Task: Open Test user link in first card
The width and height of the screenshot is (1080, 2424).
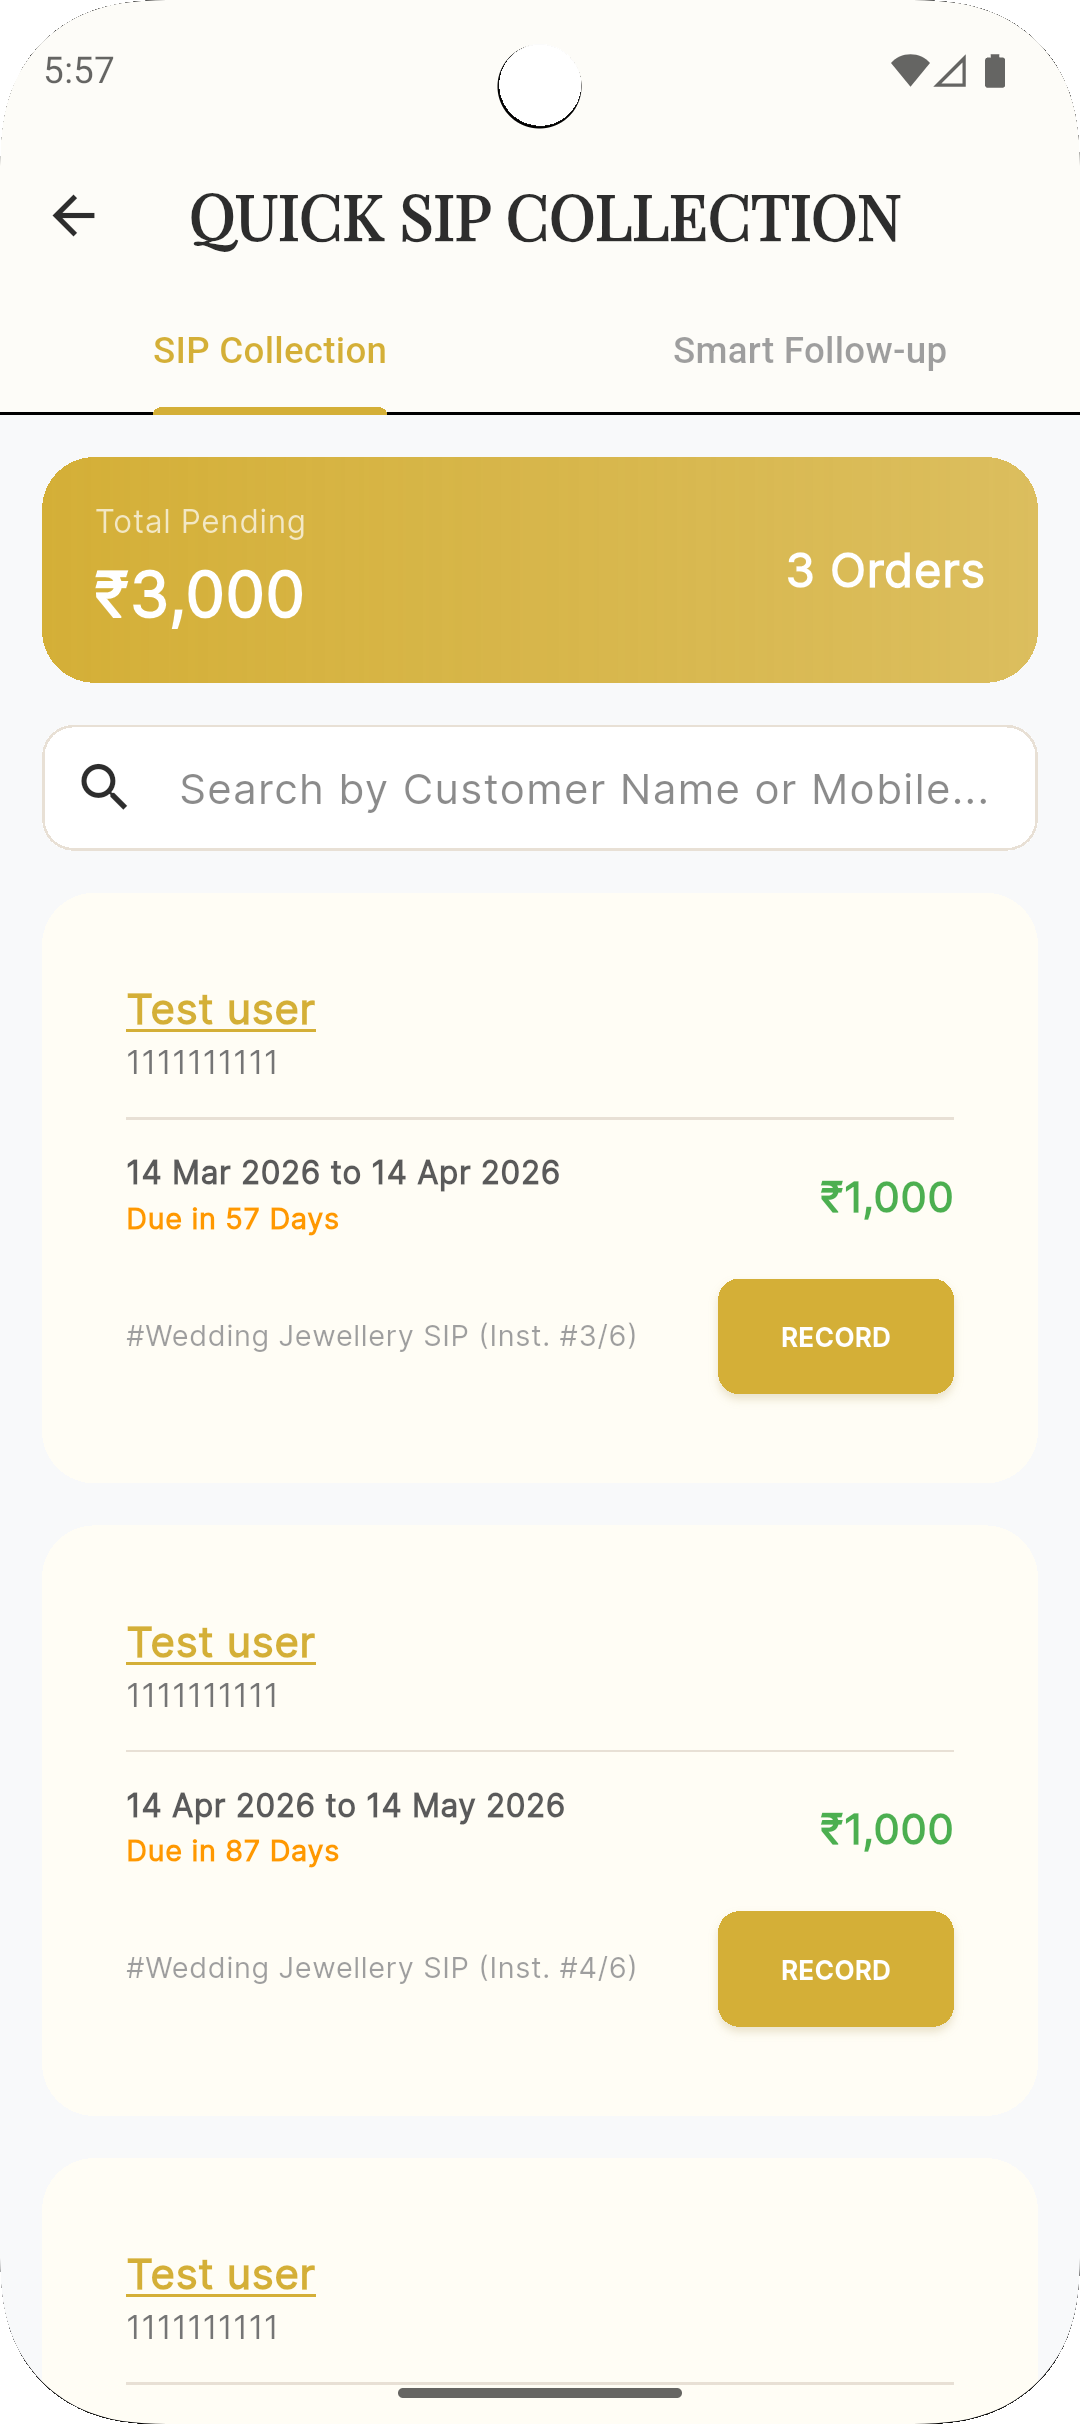Action: click(x=221, y=1009)
